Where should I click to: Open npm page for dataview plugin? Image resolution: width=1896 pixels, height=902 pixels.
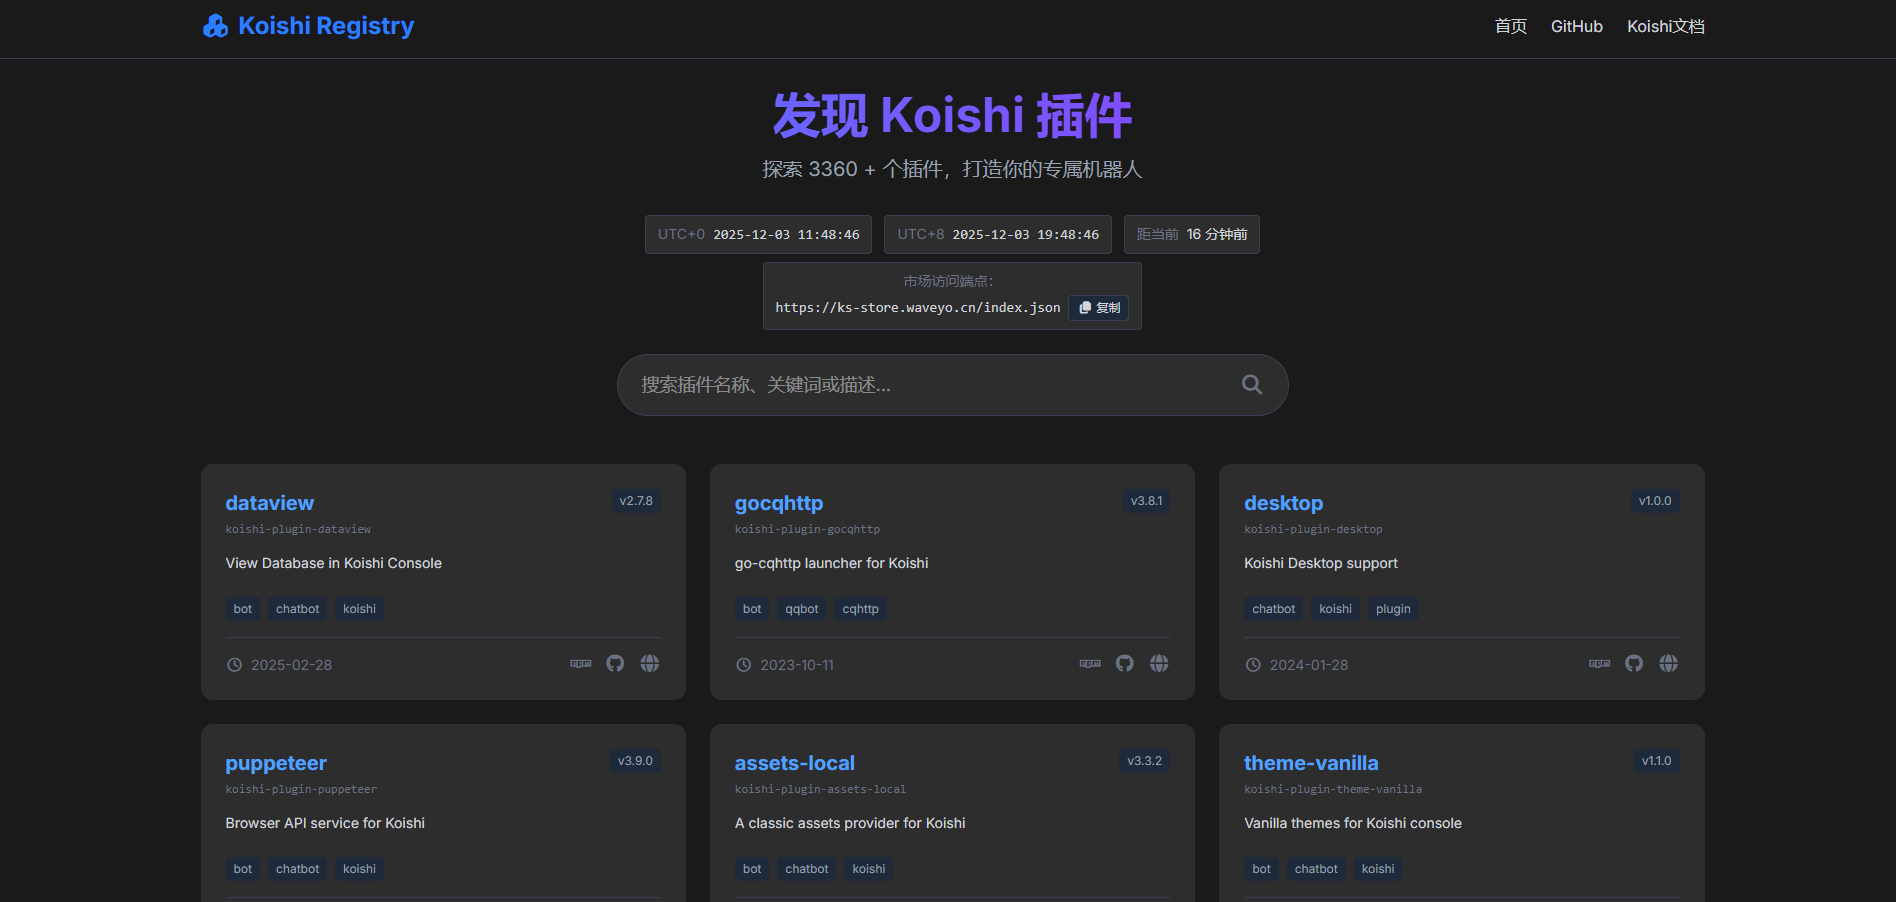point(581,664)
